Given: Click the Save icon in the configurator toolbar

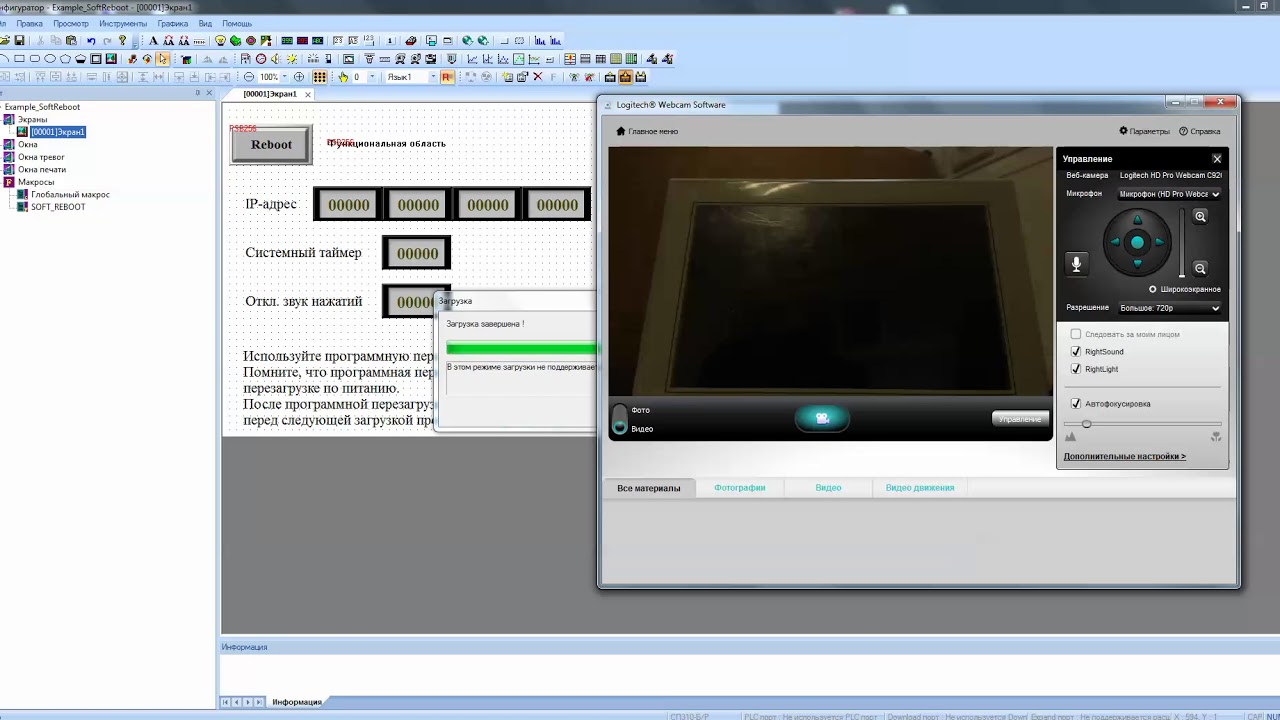Looking at the screenshot, I should (19, 41).
